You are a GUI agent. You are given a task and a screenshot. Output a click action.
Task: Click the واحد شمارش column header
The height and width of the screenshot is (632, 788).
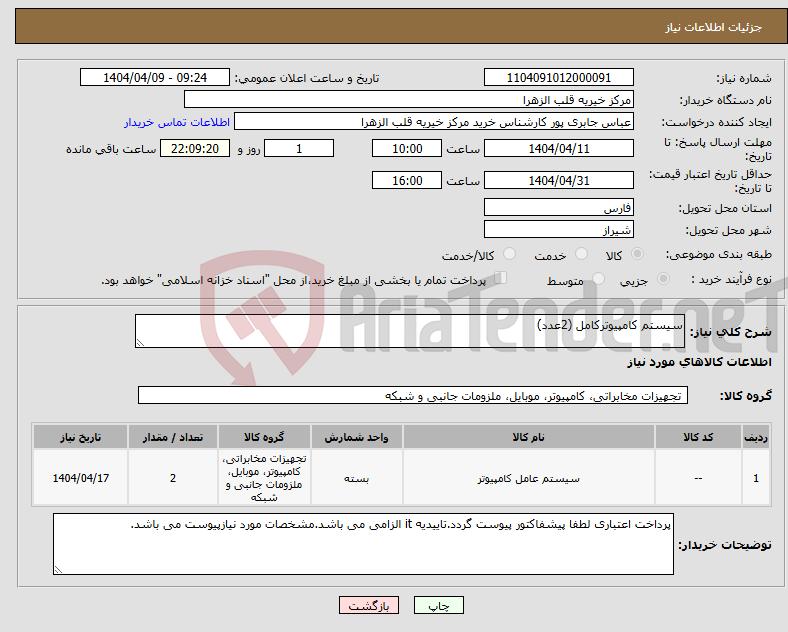[x=356, y=437]
